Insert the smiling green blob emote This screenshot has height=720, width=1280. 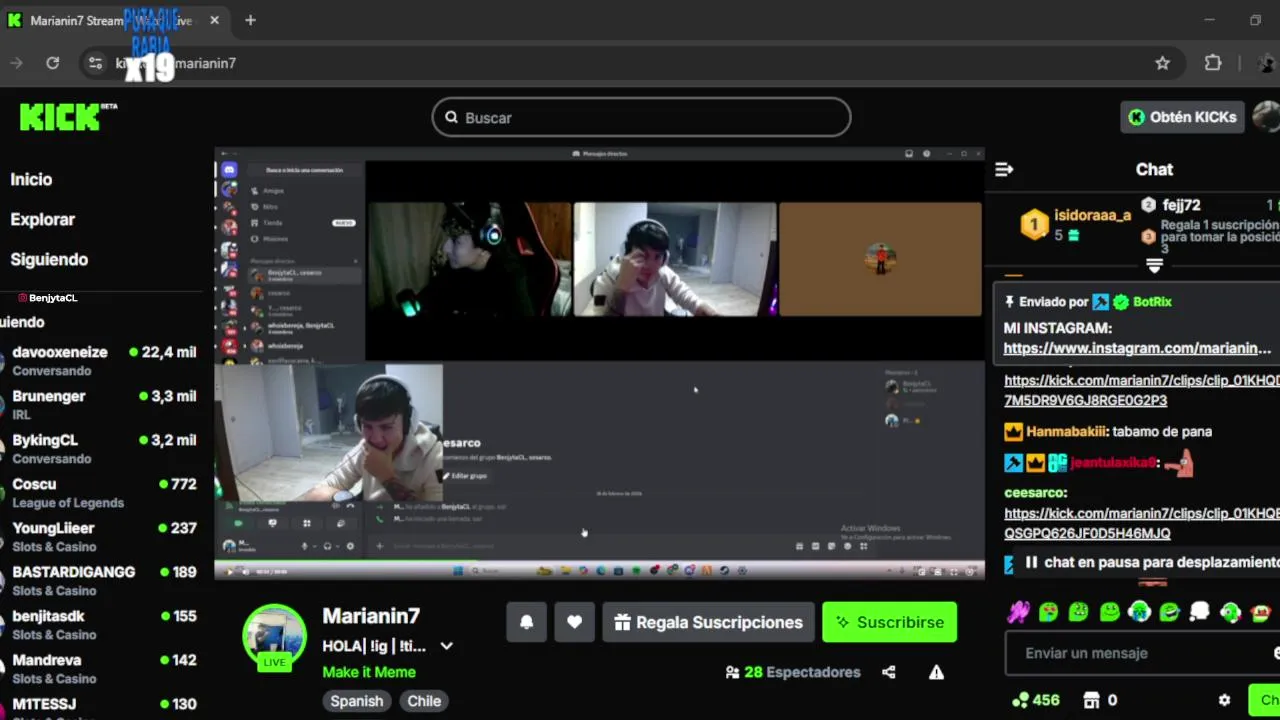point(1110,612)
